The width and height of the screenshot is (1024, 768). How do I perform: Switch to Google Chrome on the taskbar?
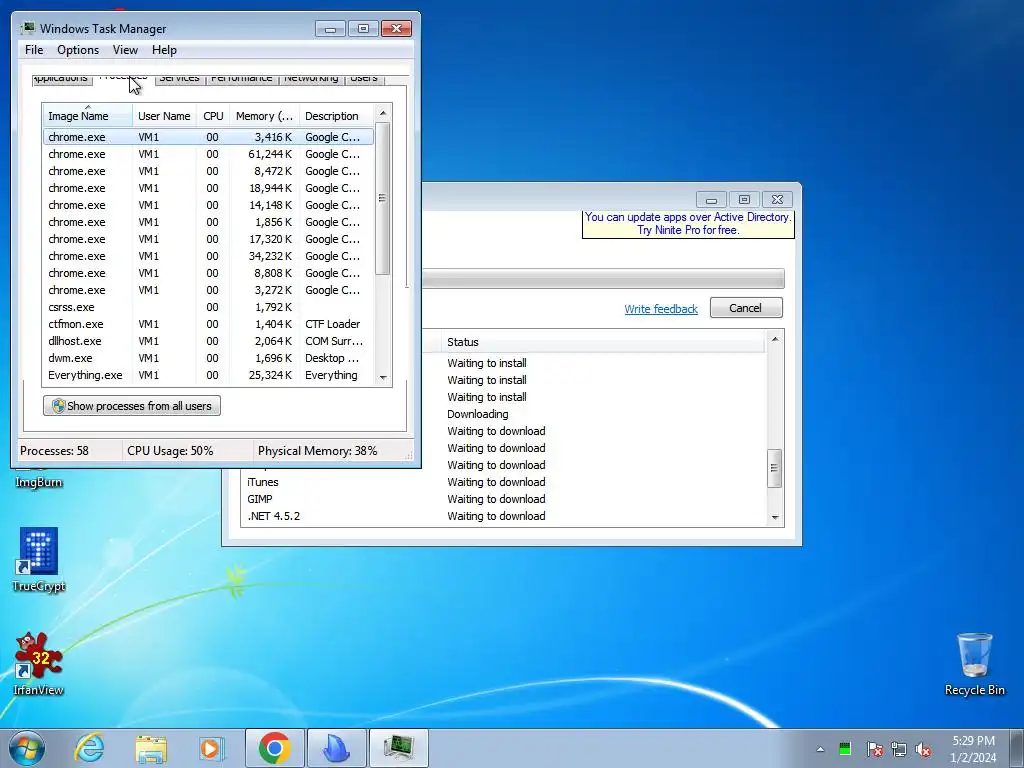(x=274, y=748)
